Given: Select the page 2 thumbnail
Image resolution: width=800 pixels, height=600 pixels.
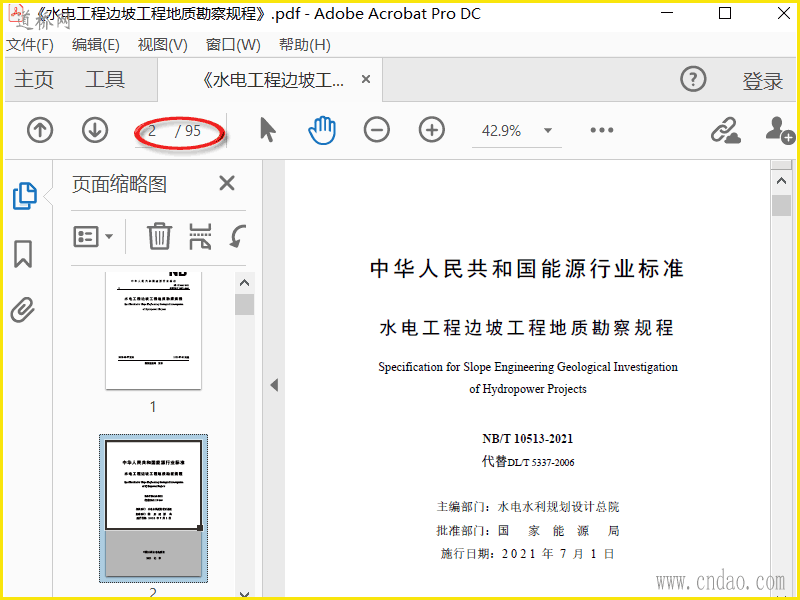Looking at the screenshot, I should [x=153, y=508].
